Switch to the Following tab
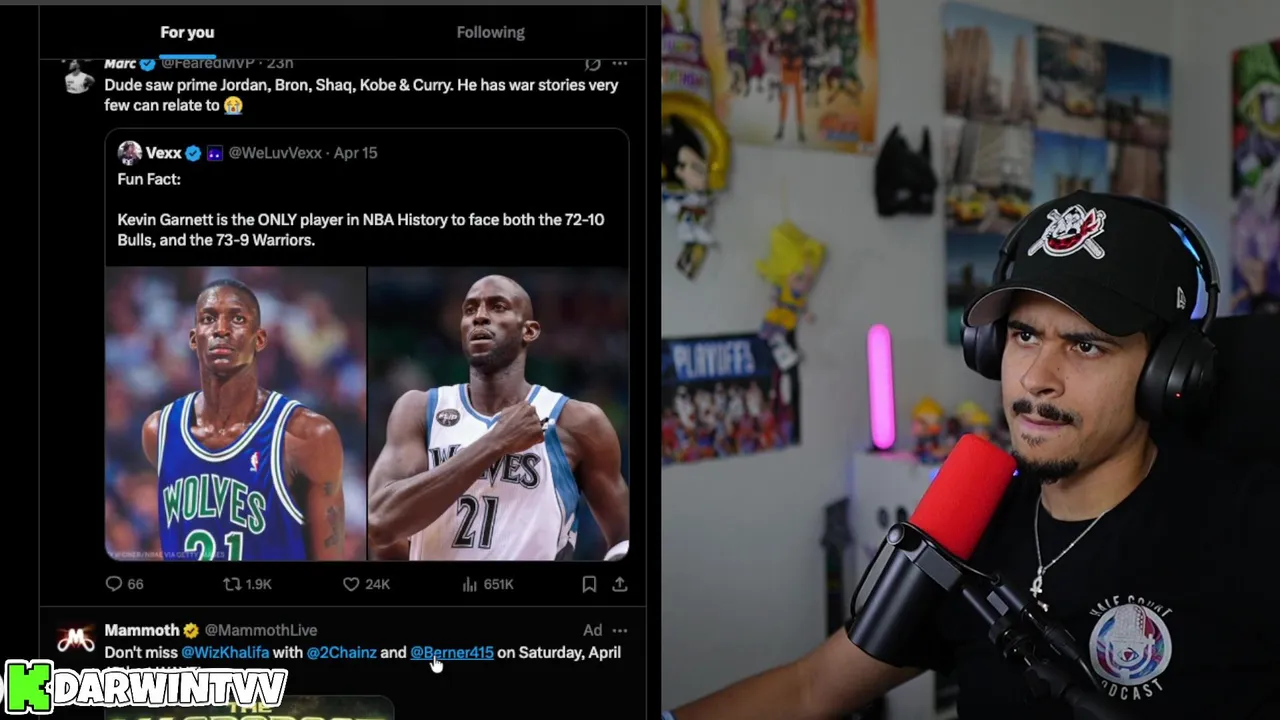 tap(490, 32)
